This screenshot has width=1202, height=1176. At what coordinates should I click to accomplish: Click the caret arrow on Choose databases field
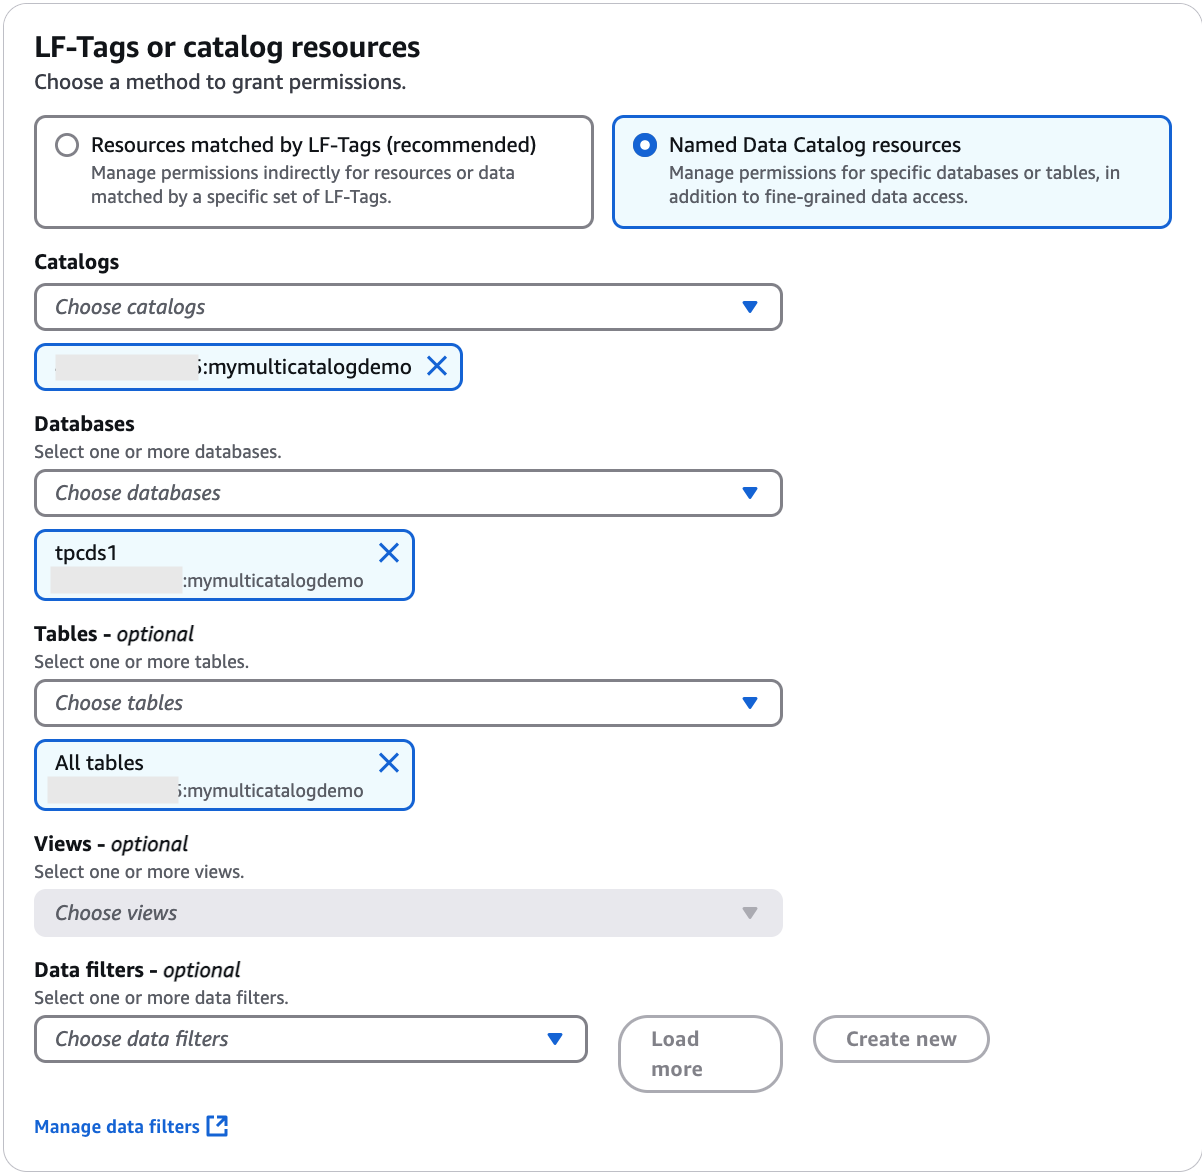coord(750,493)
